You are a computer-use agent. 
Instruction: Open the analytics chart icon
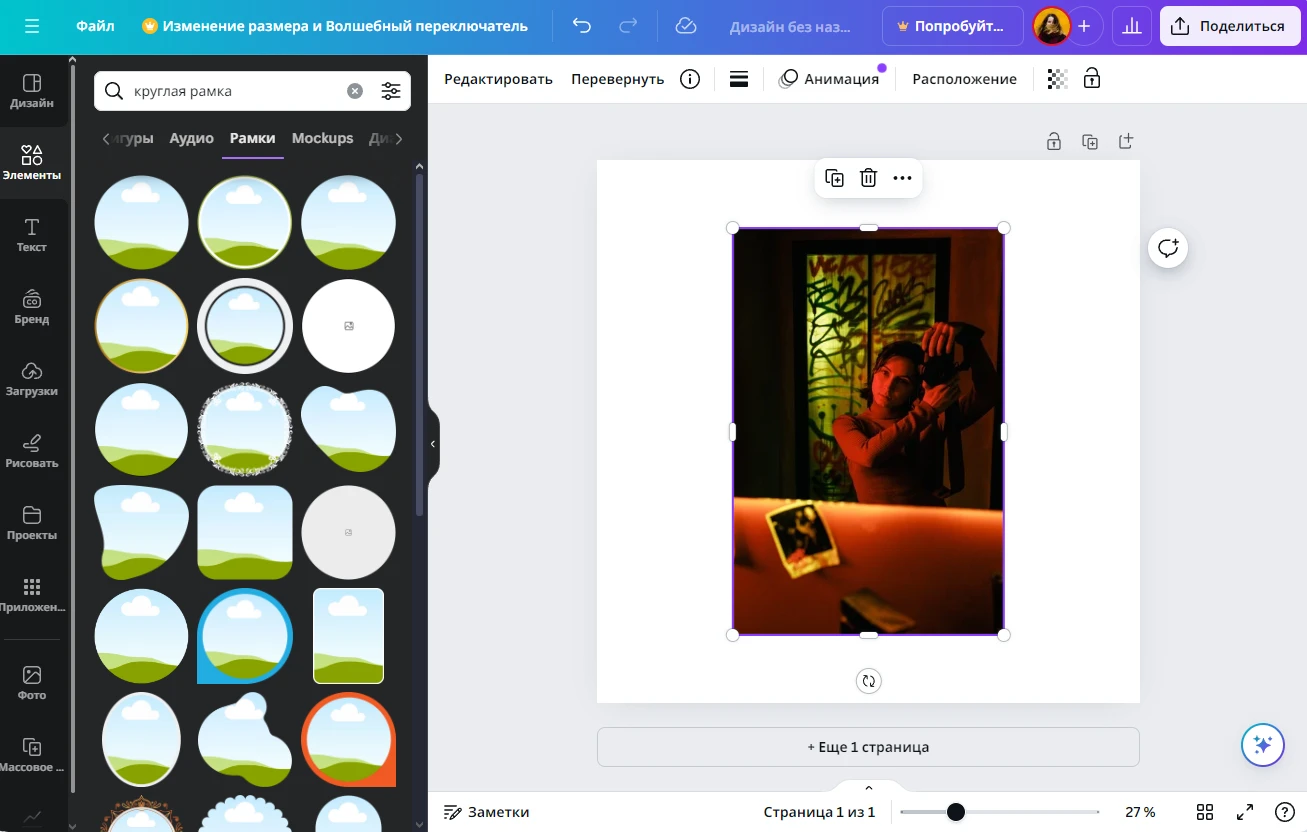(x=1132, y=26)
